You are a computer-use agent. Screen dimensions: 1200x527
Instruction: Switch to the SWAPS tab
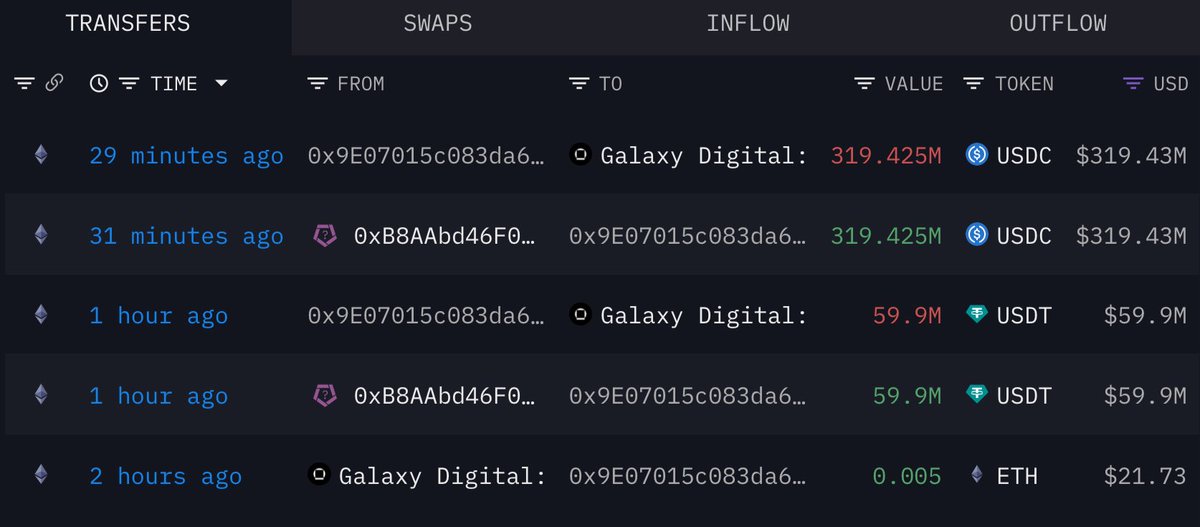pyautogui.click(x=438, y=23)
